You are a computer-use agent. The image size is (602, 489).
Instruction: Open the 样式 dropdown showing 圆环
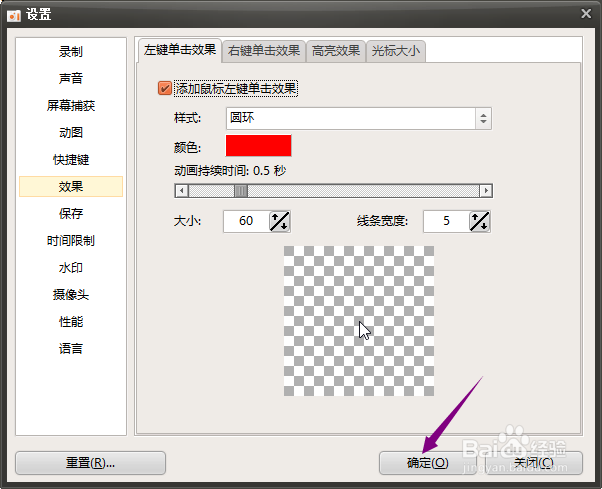point(359,118)
